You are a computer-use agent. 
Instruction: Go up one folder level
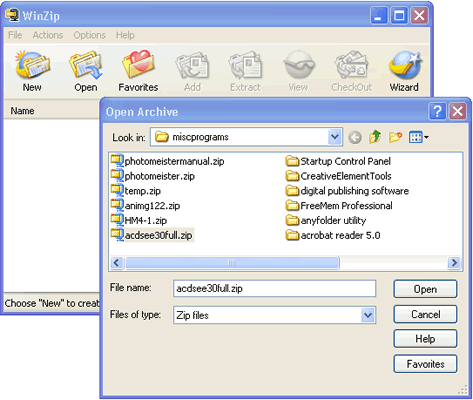(x=375, y=137)
